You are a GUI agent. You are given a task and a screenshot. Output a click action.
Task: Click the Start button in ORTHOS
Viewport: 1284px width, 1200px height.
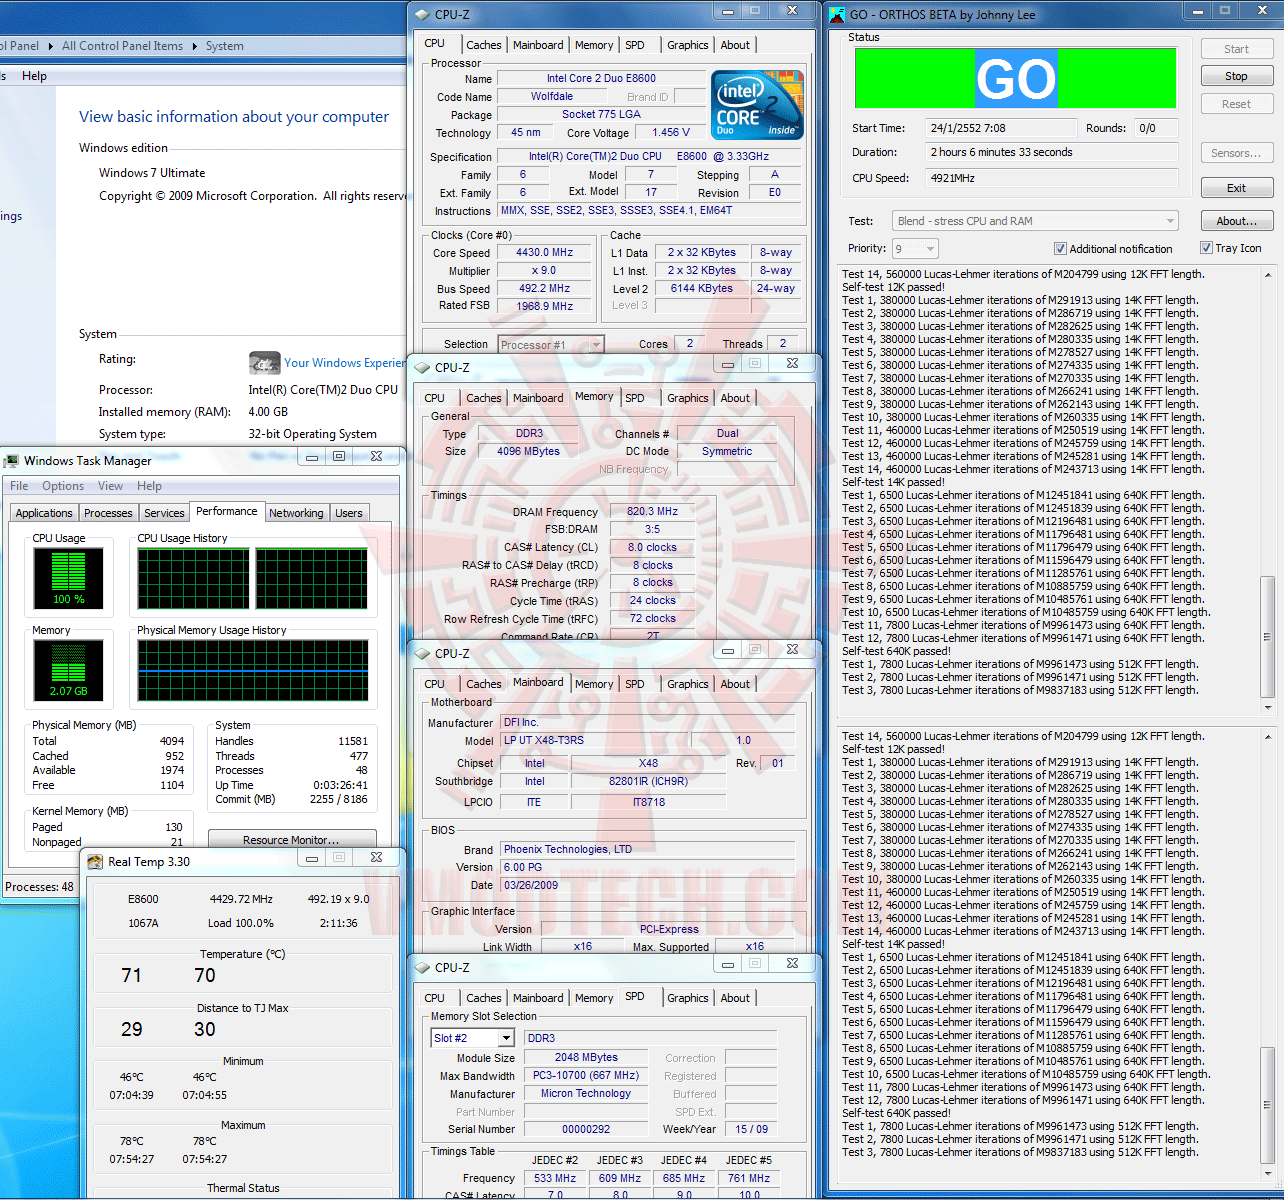(1236, 49)
